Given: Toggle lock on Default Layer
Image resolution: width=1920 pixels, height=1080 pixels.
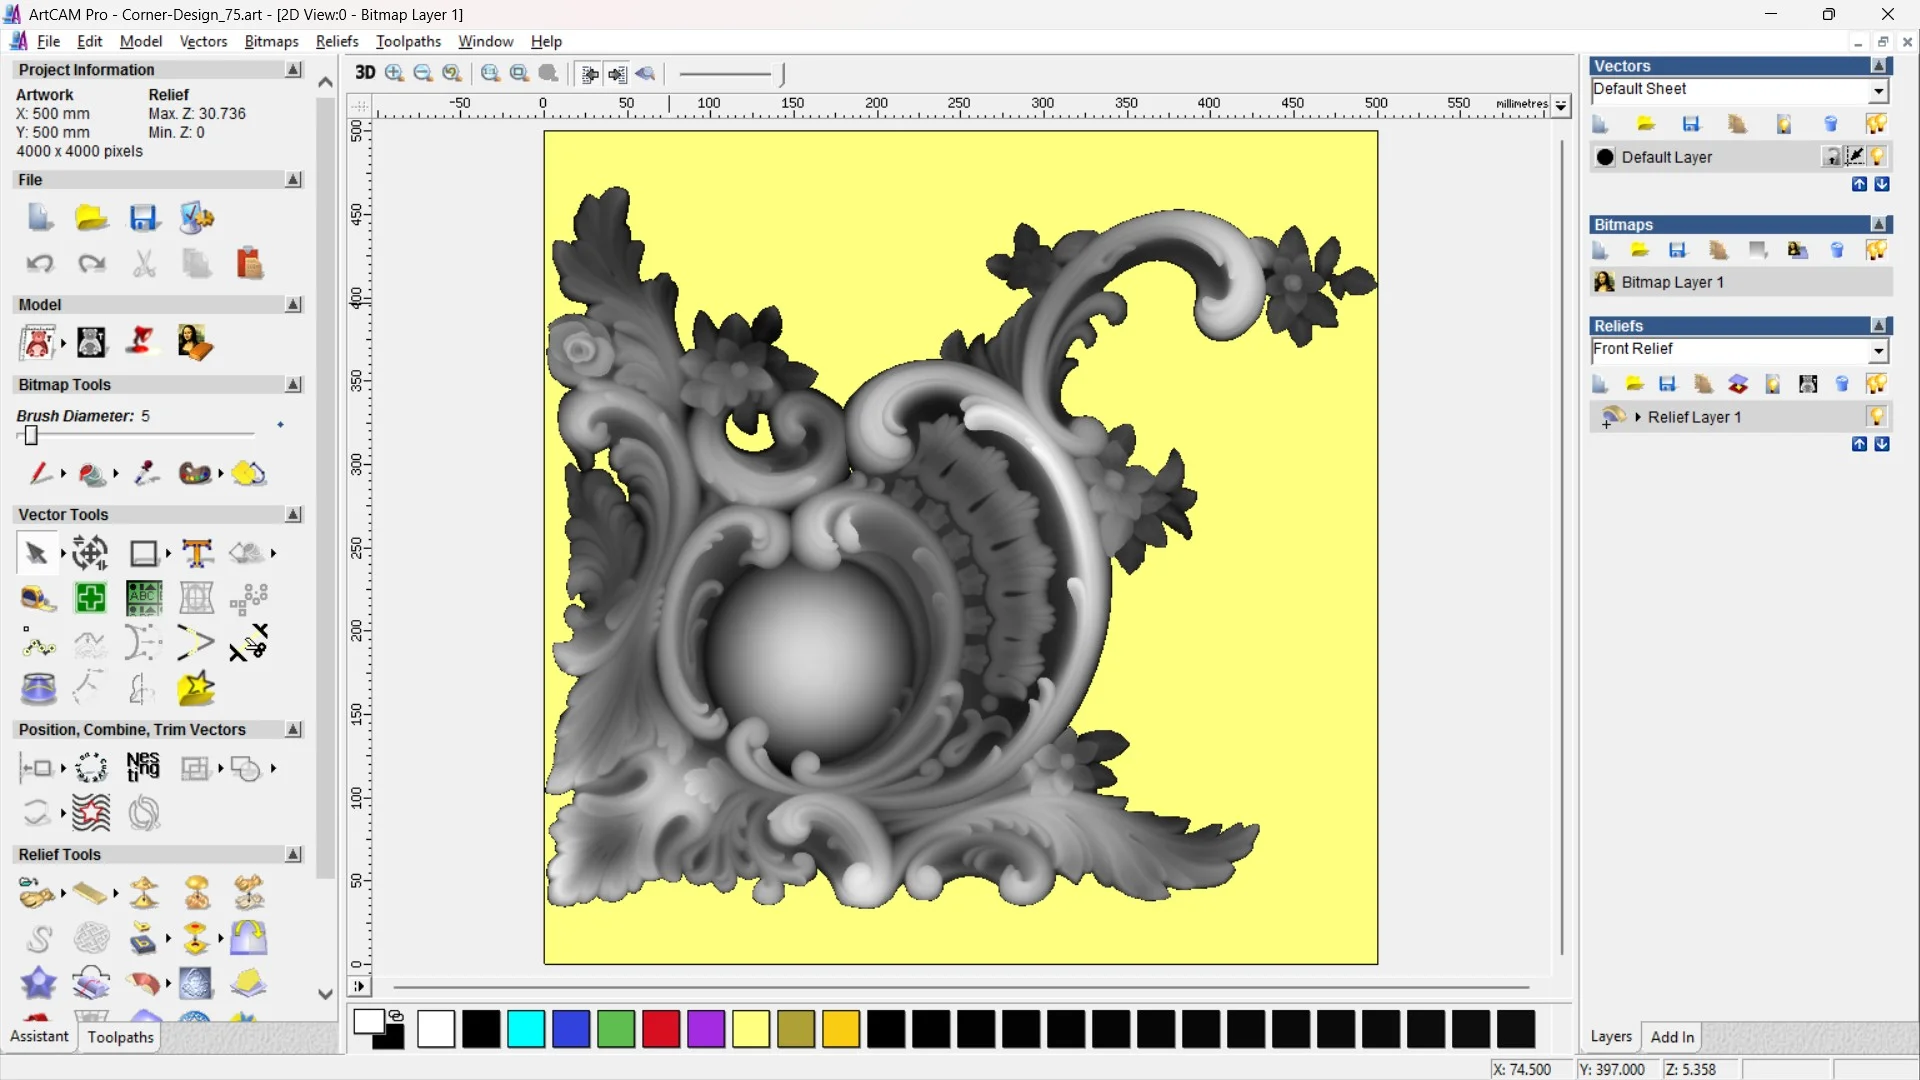Looking at the screenshot, I should coord(1831,157).
